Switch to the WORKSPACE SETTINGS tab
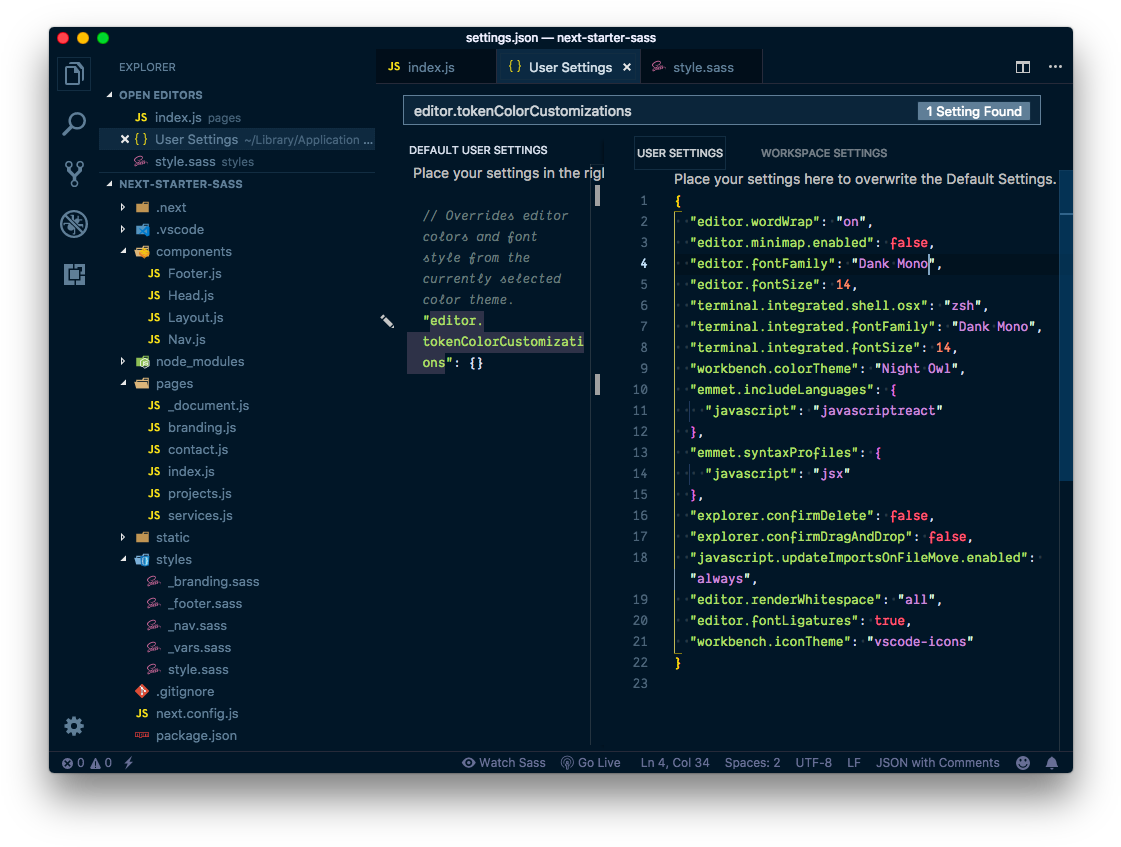The width and height of the screenshot is (1121, 847). (x=824, y=152)
